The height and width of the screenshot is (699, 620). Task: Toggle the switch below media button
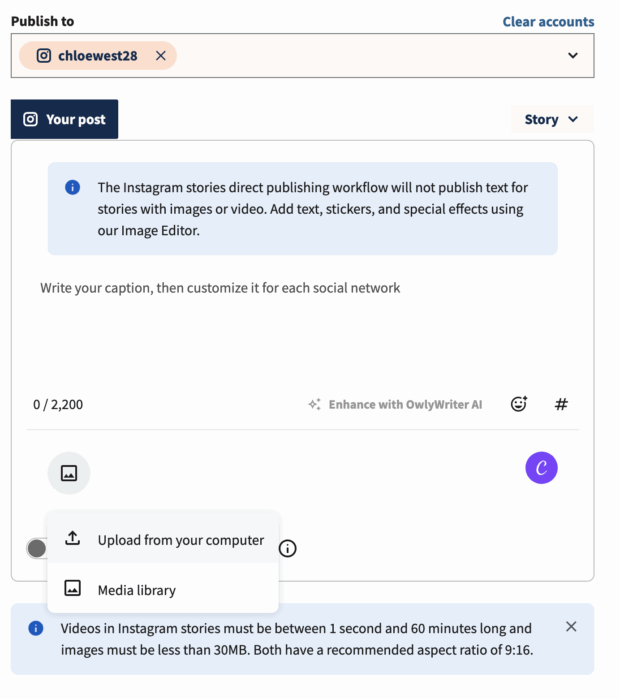point(38,548)
